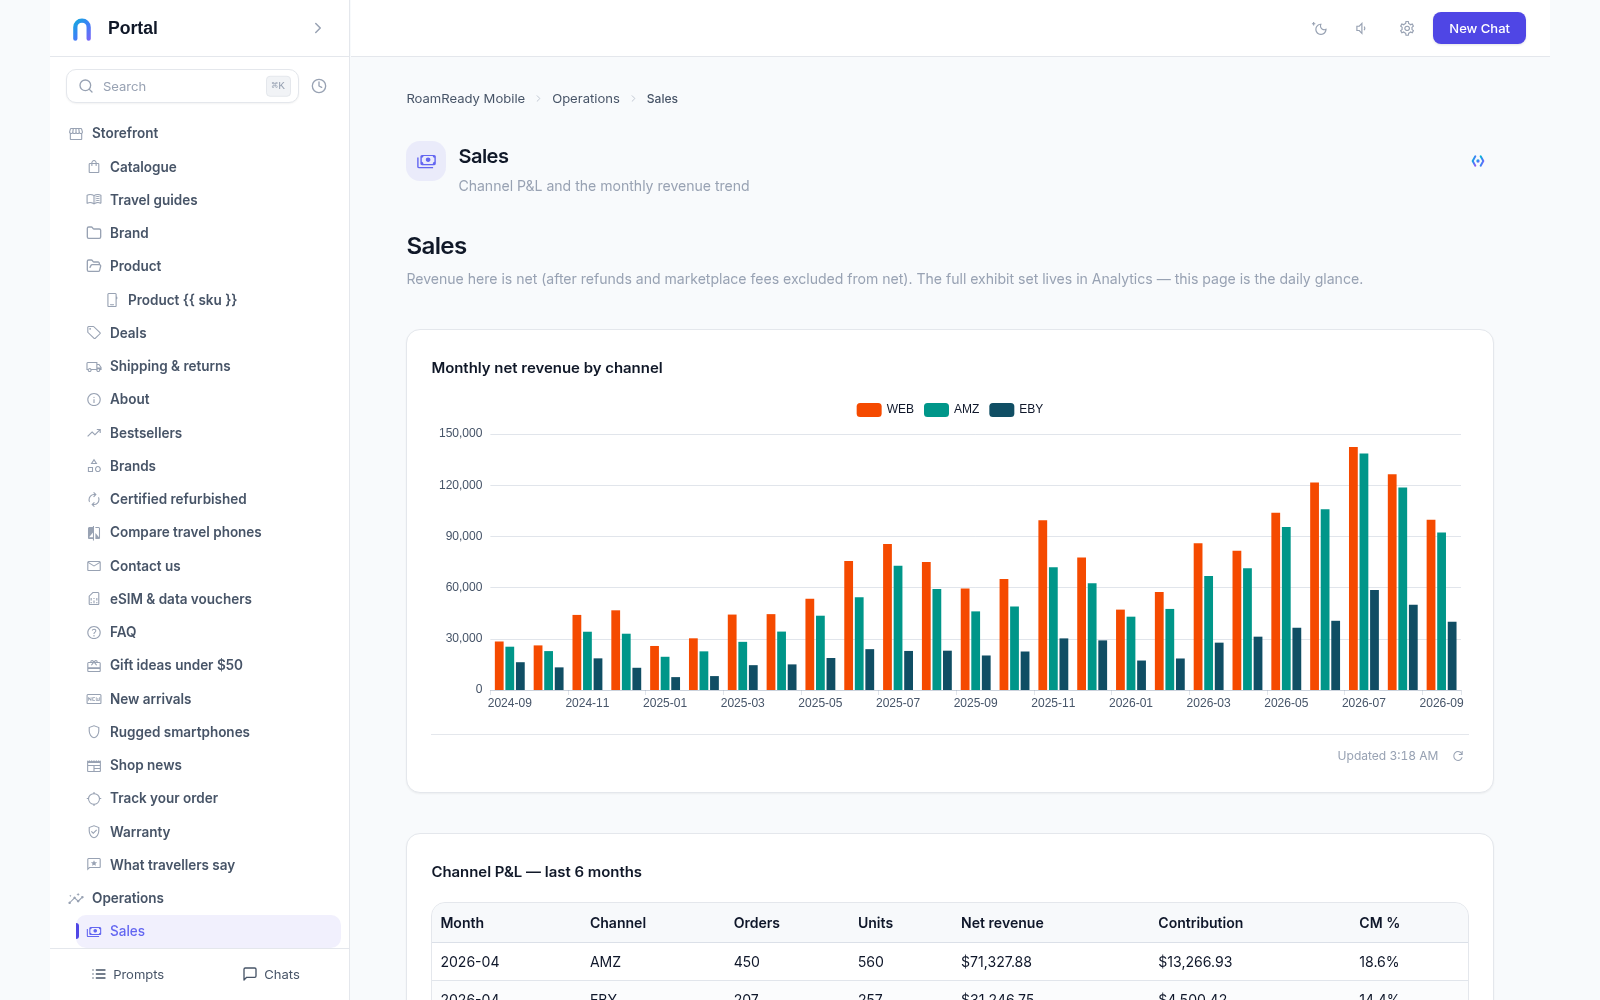Select Track your order

click(164, 798)
